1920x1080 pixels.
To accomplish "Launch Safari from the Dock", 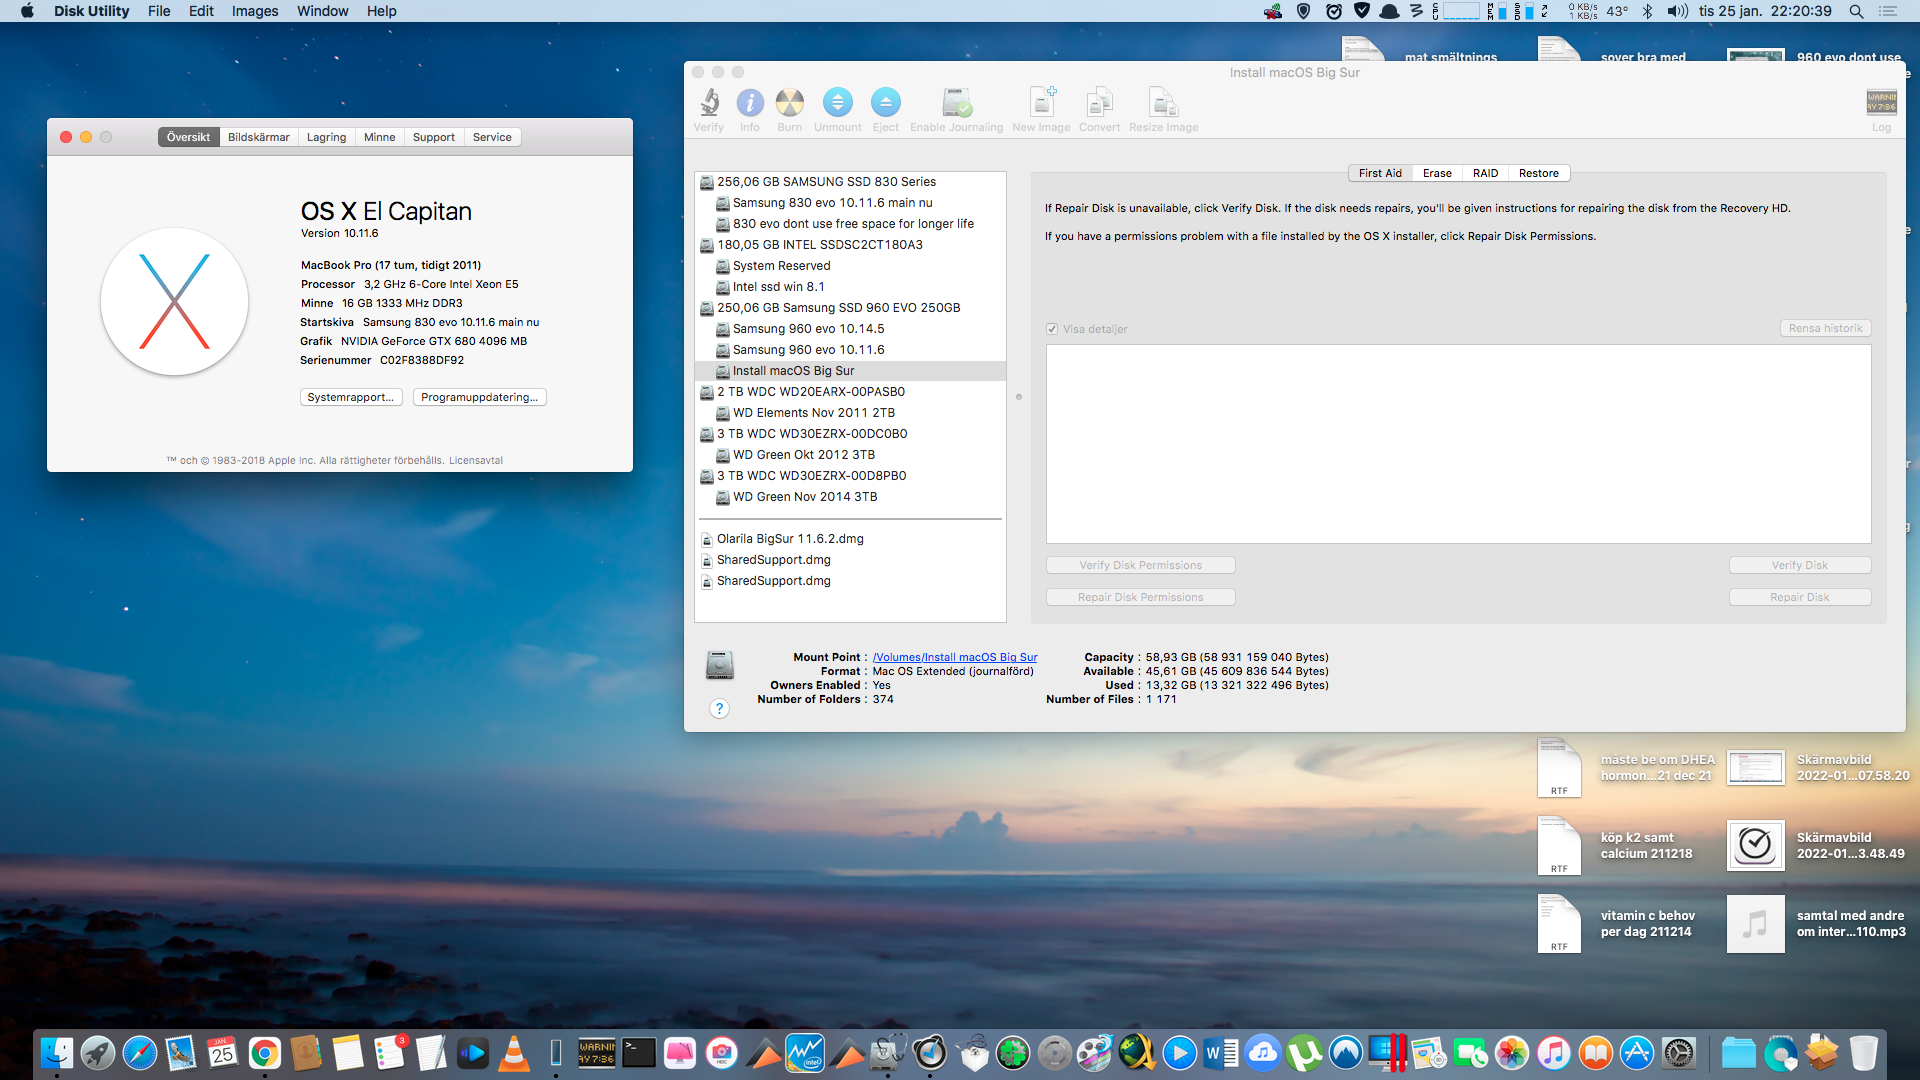I will pos(140,1053).
